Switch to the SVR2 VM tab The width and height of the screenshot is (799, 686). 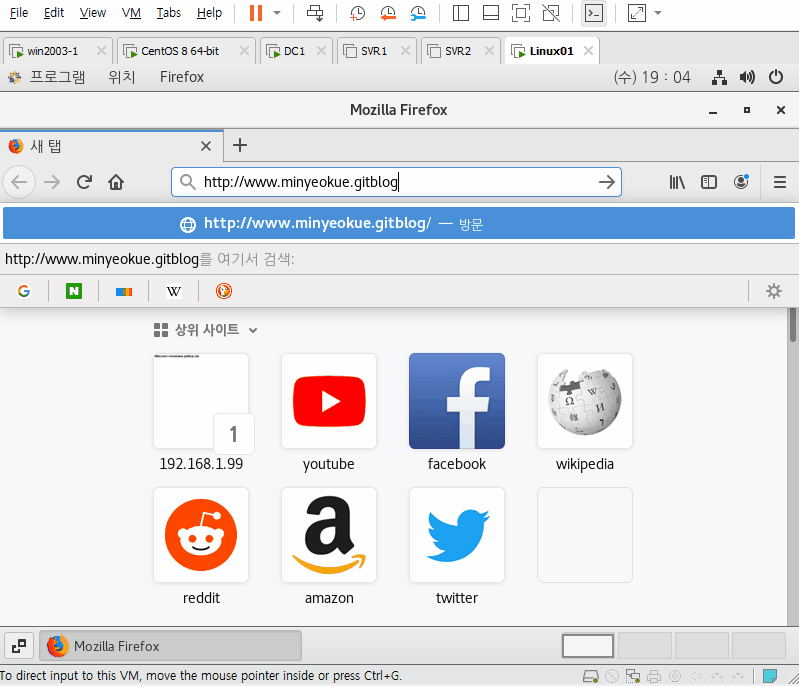click(x=458, y=51)
